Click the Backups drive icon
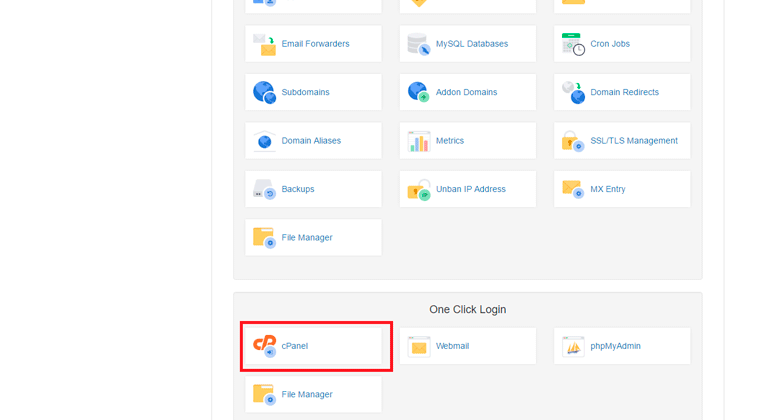This screenshot has height=420, width=764. pos(265,190)
